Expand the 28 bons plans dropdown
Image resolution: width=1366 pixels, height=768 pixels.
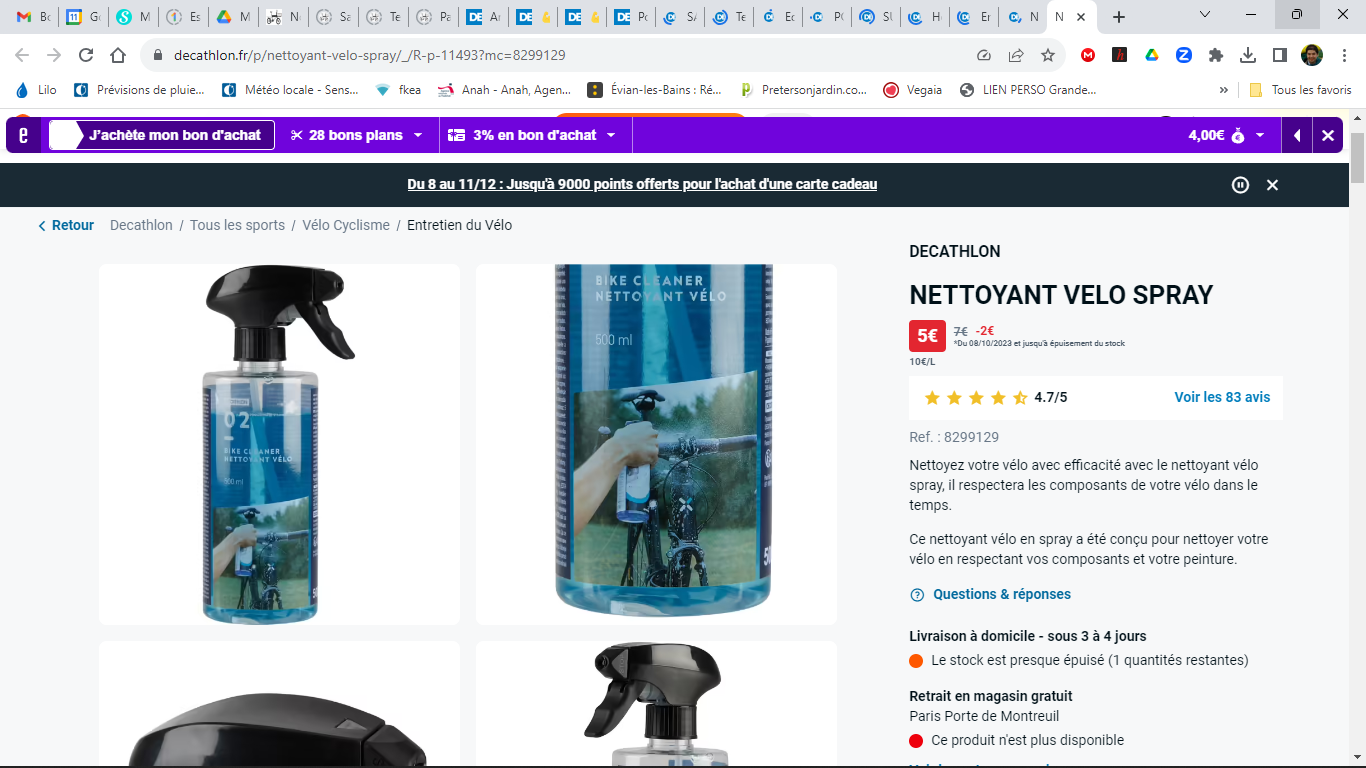point(356,135)
